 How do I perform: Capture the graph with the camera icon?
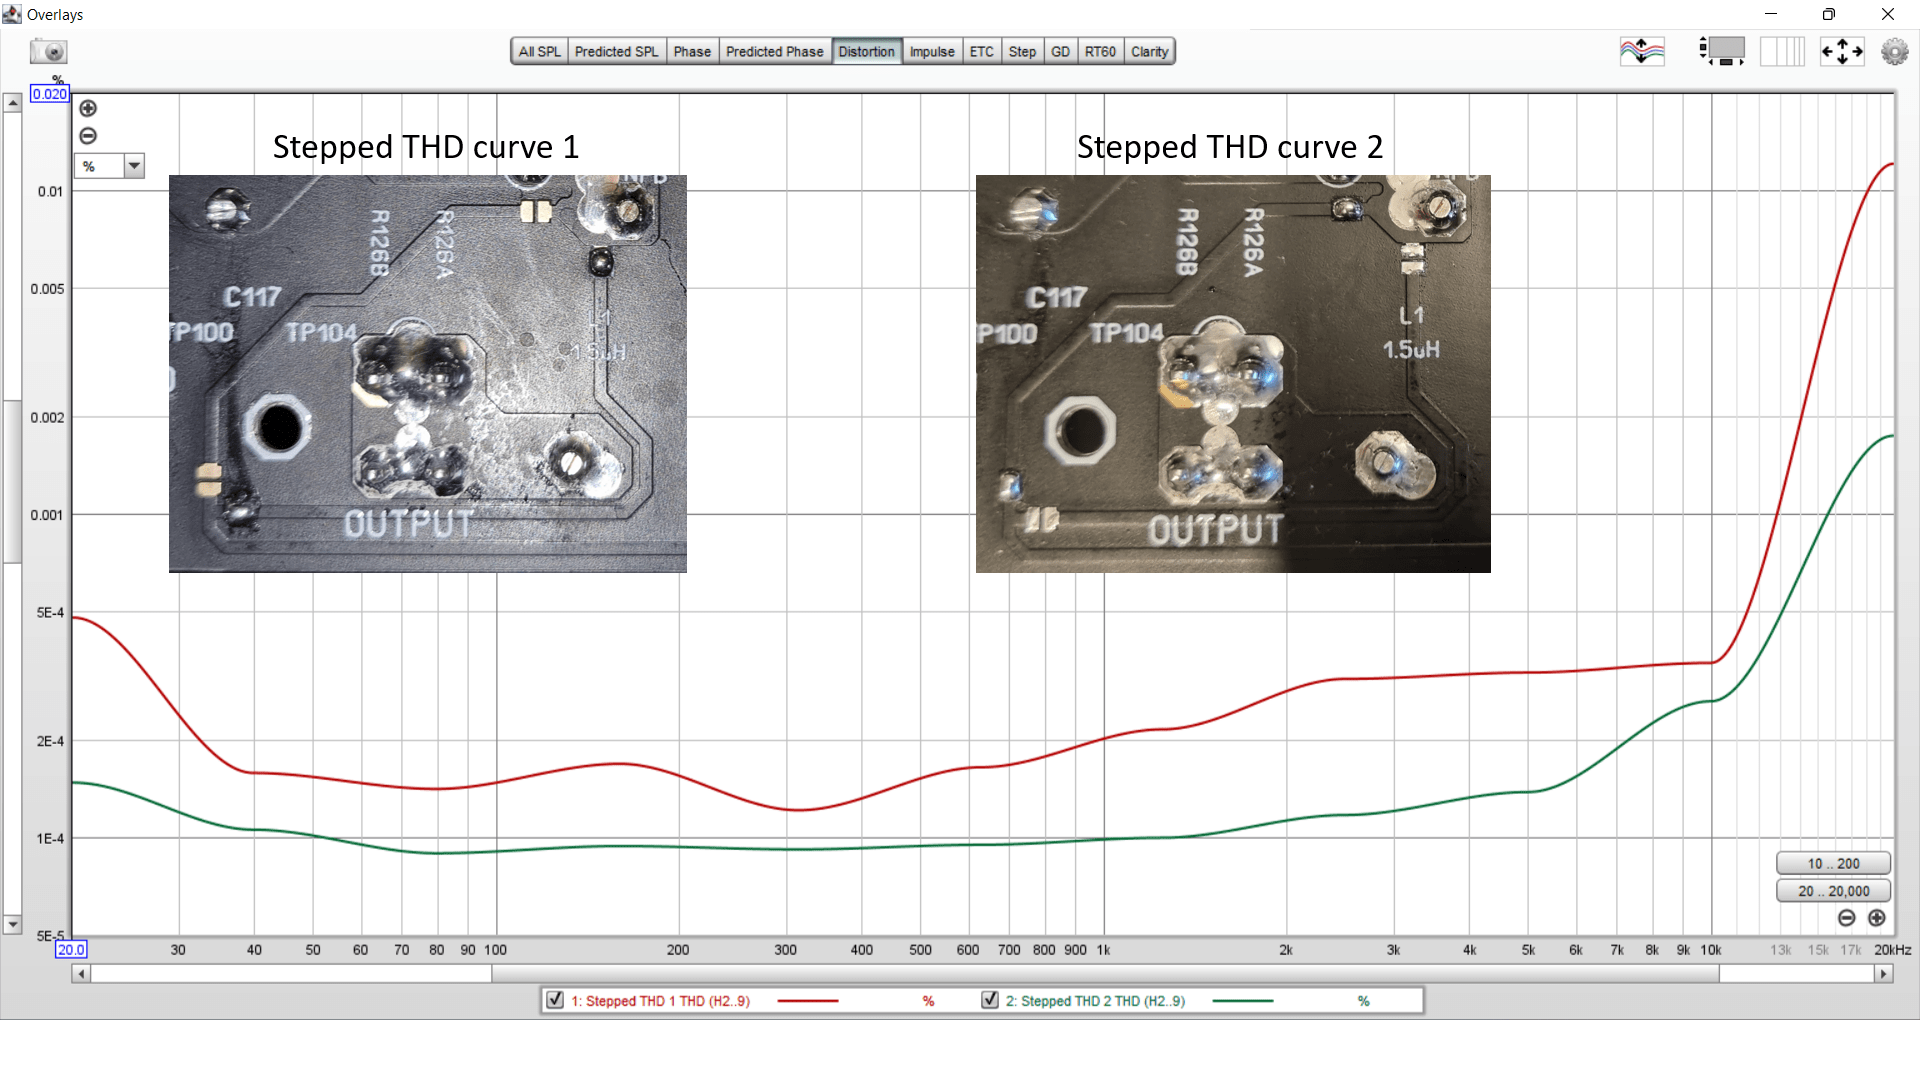coord(48,51)
